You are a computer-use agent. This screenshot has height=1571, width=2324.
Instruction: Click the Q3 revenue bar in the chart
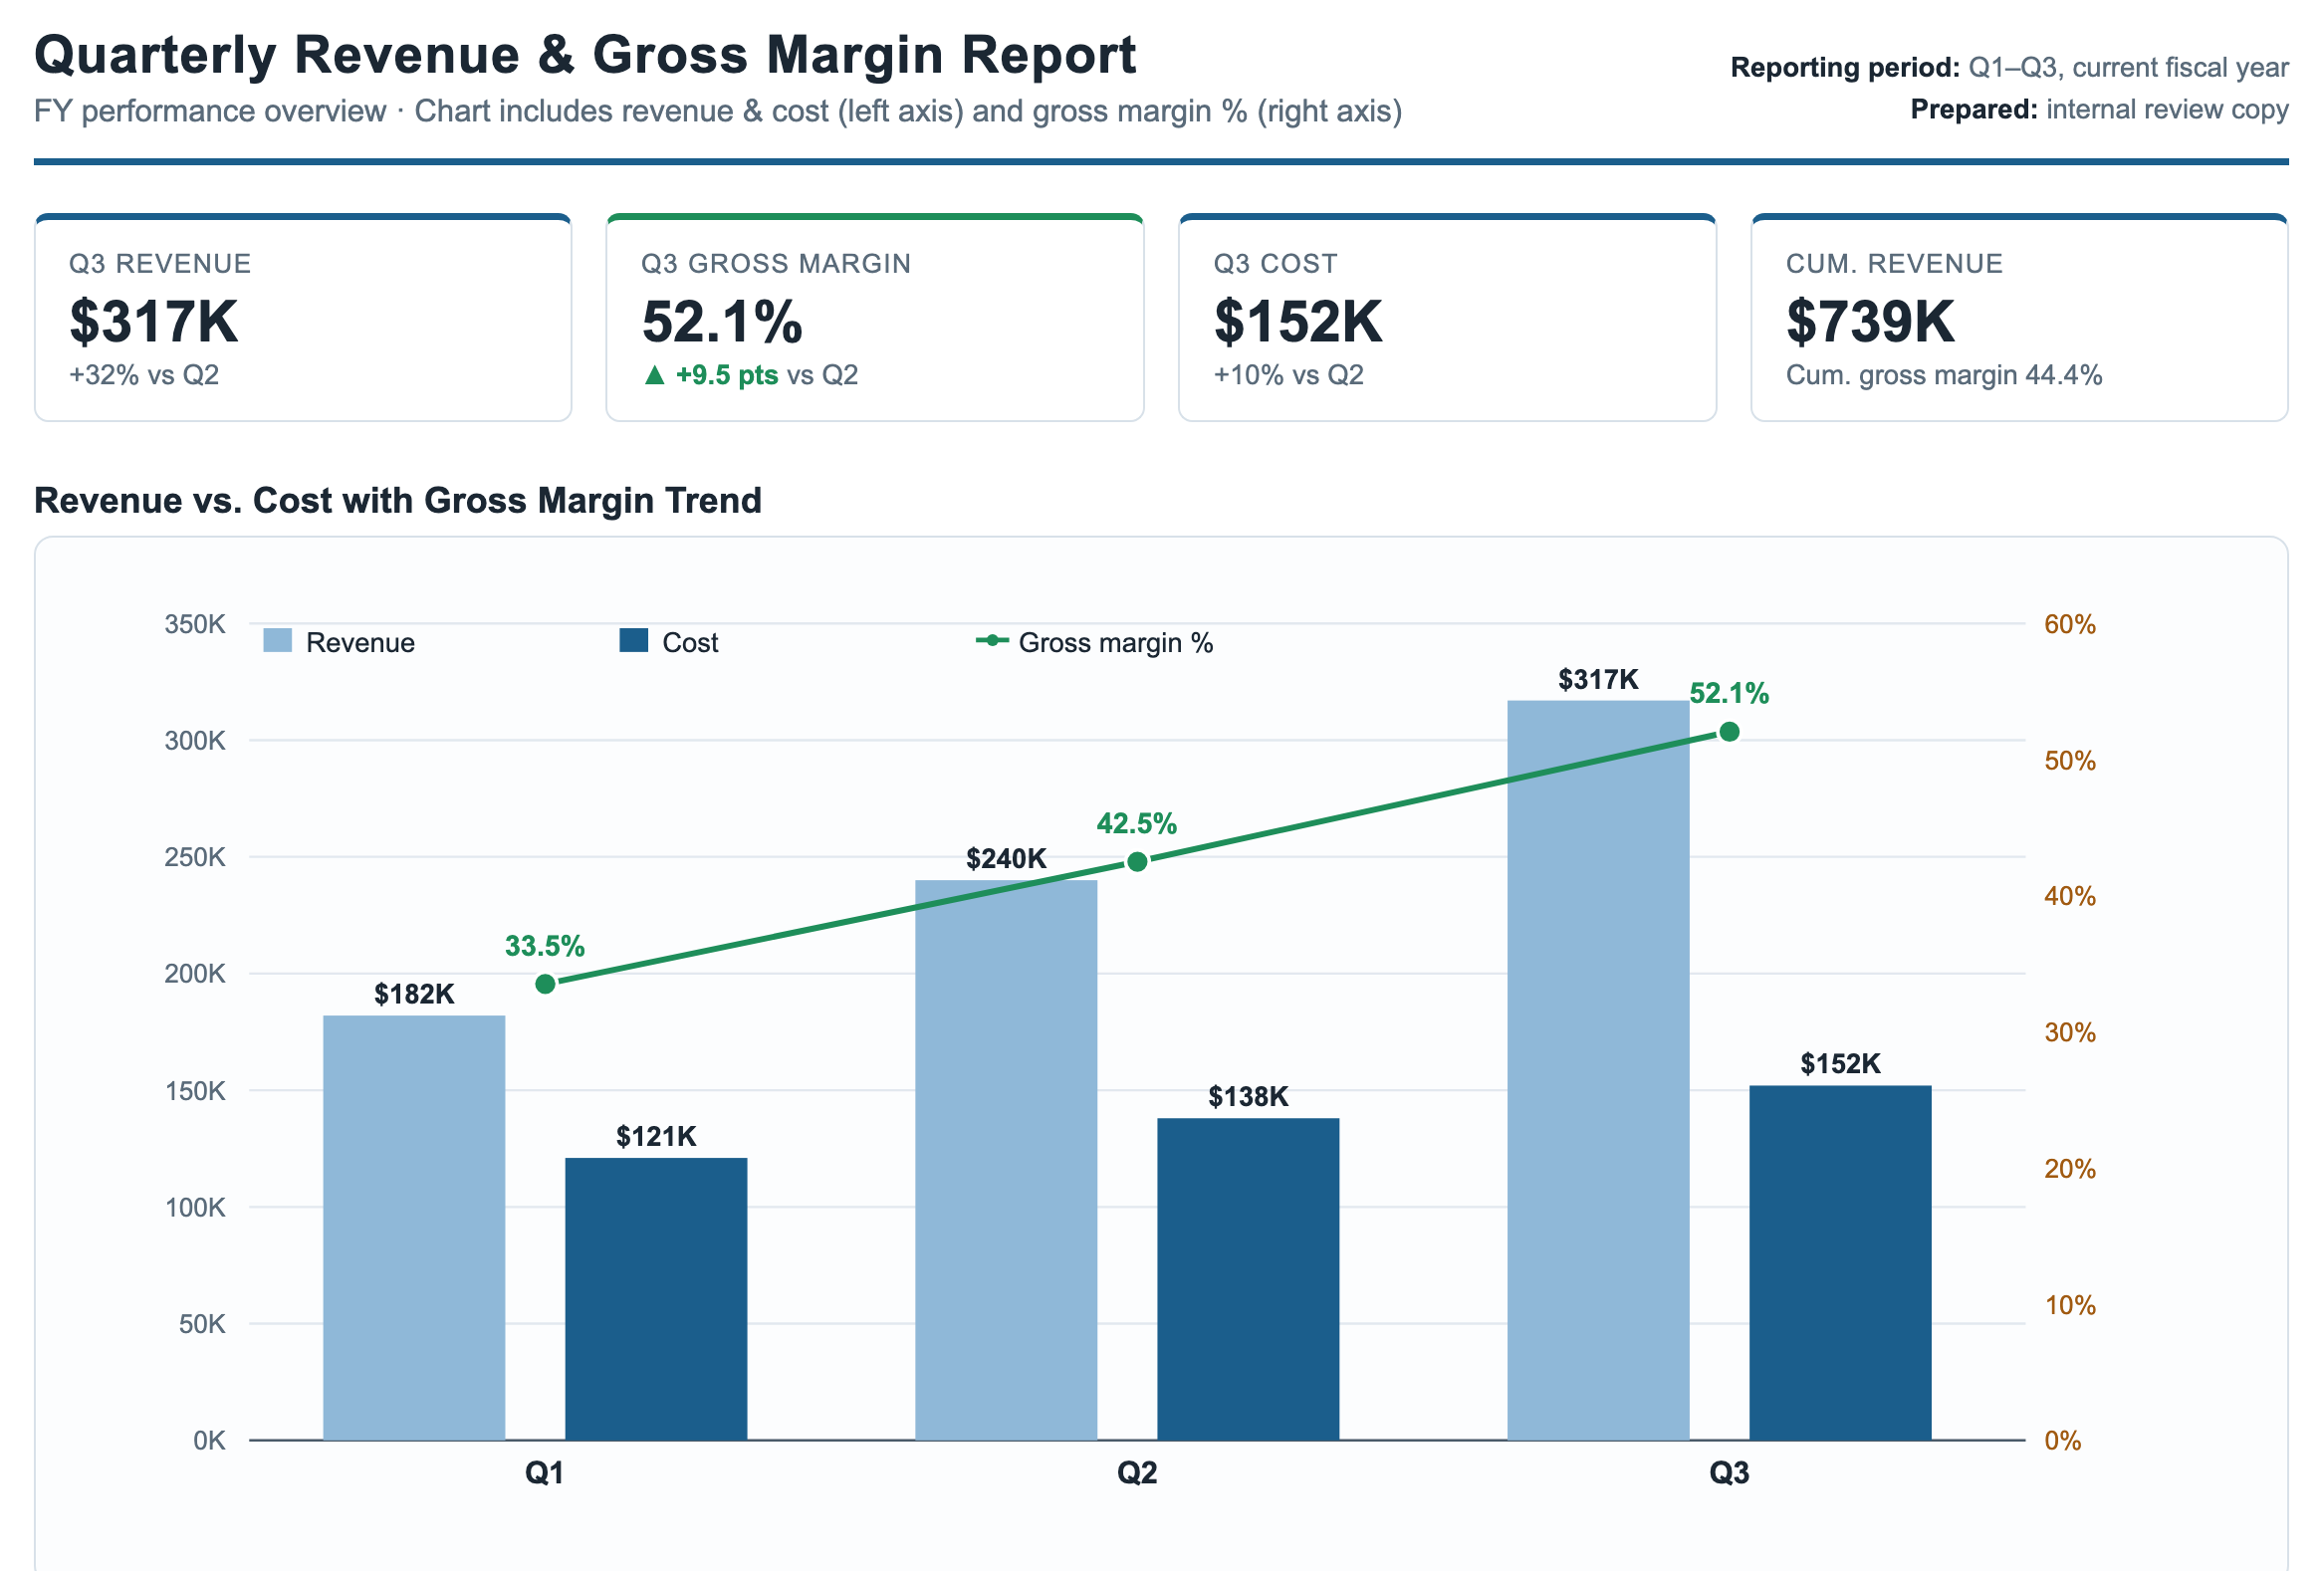tap(1598, 1070)
